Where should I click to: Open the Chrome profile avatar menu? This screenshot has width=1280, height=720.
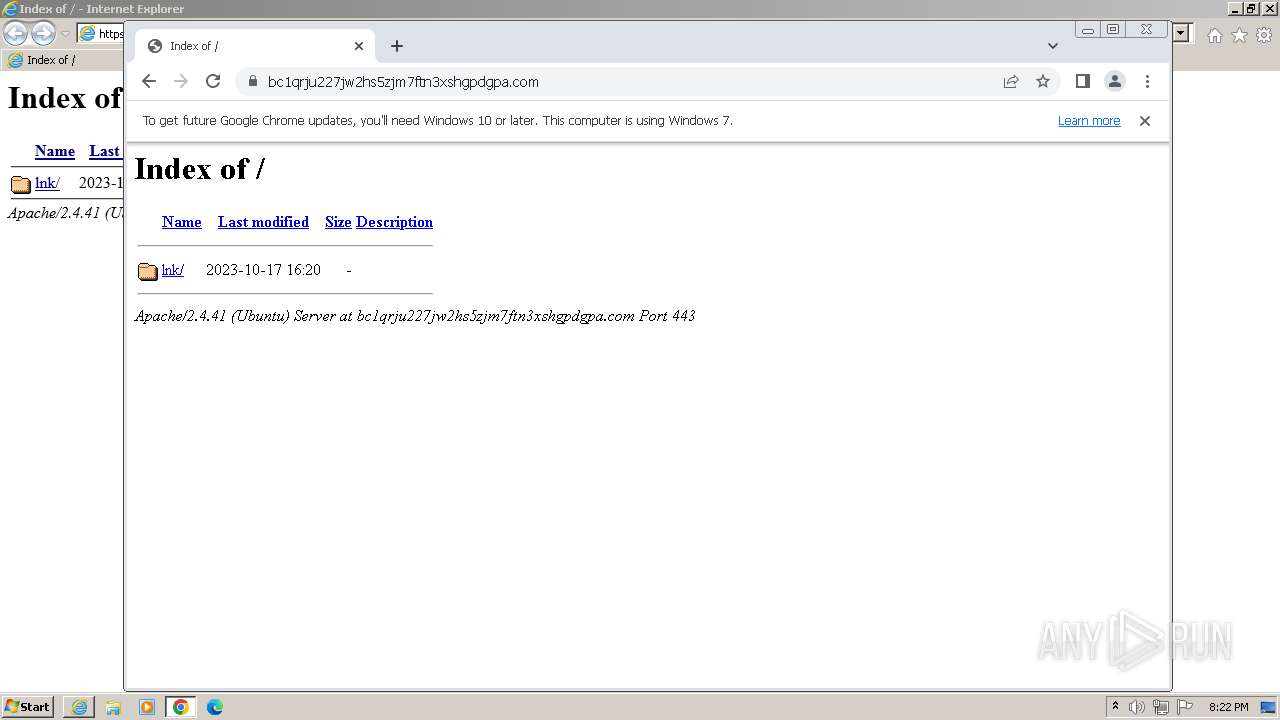pos(1115,81)
